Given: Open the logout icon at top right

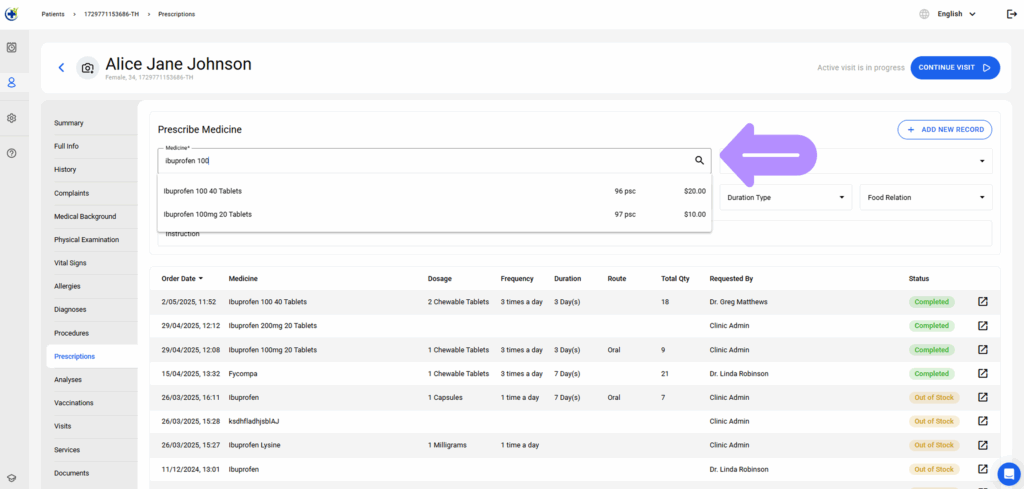Looking at the screenshot, I should [1012, 14].
